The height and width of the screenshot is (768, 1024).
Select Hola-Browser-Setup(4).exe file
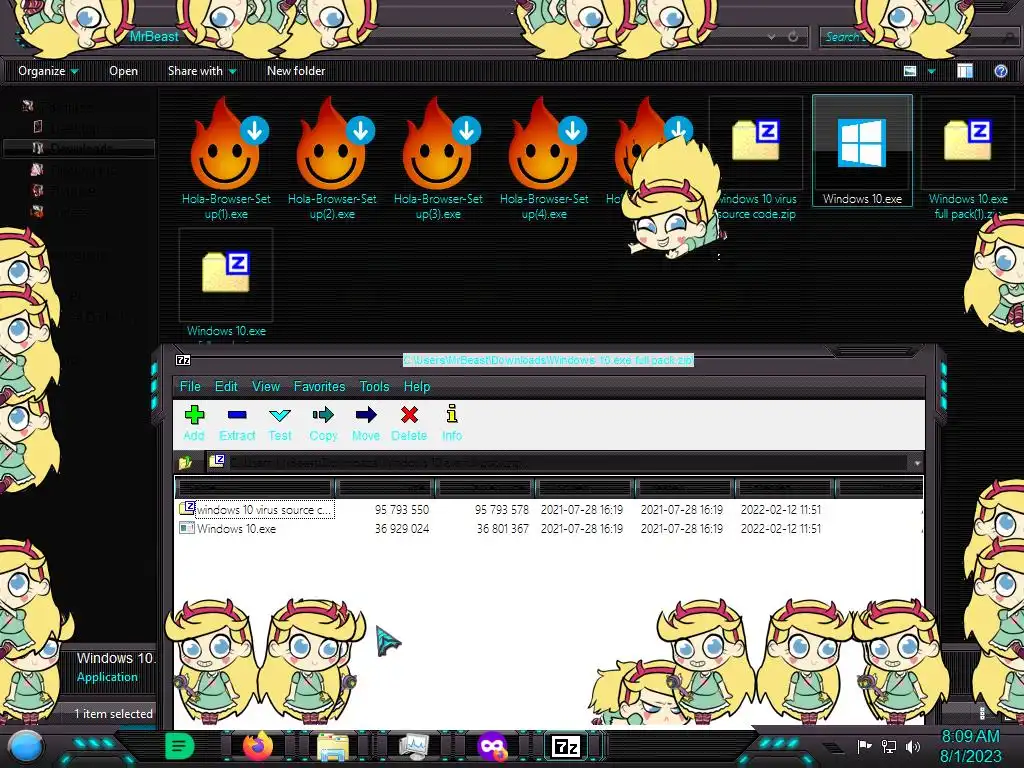[x=544, y=159]
